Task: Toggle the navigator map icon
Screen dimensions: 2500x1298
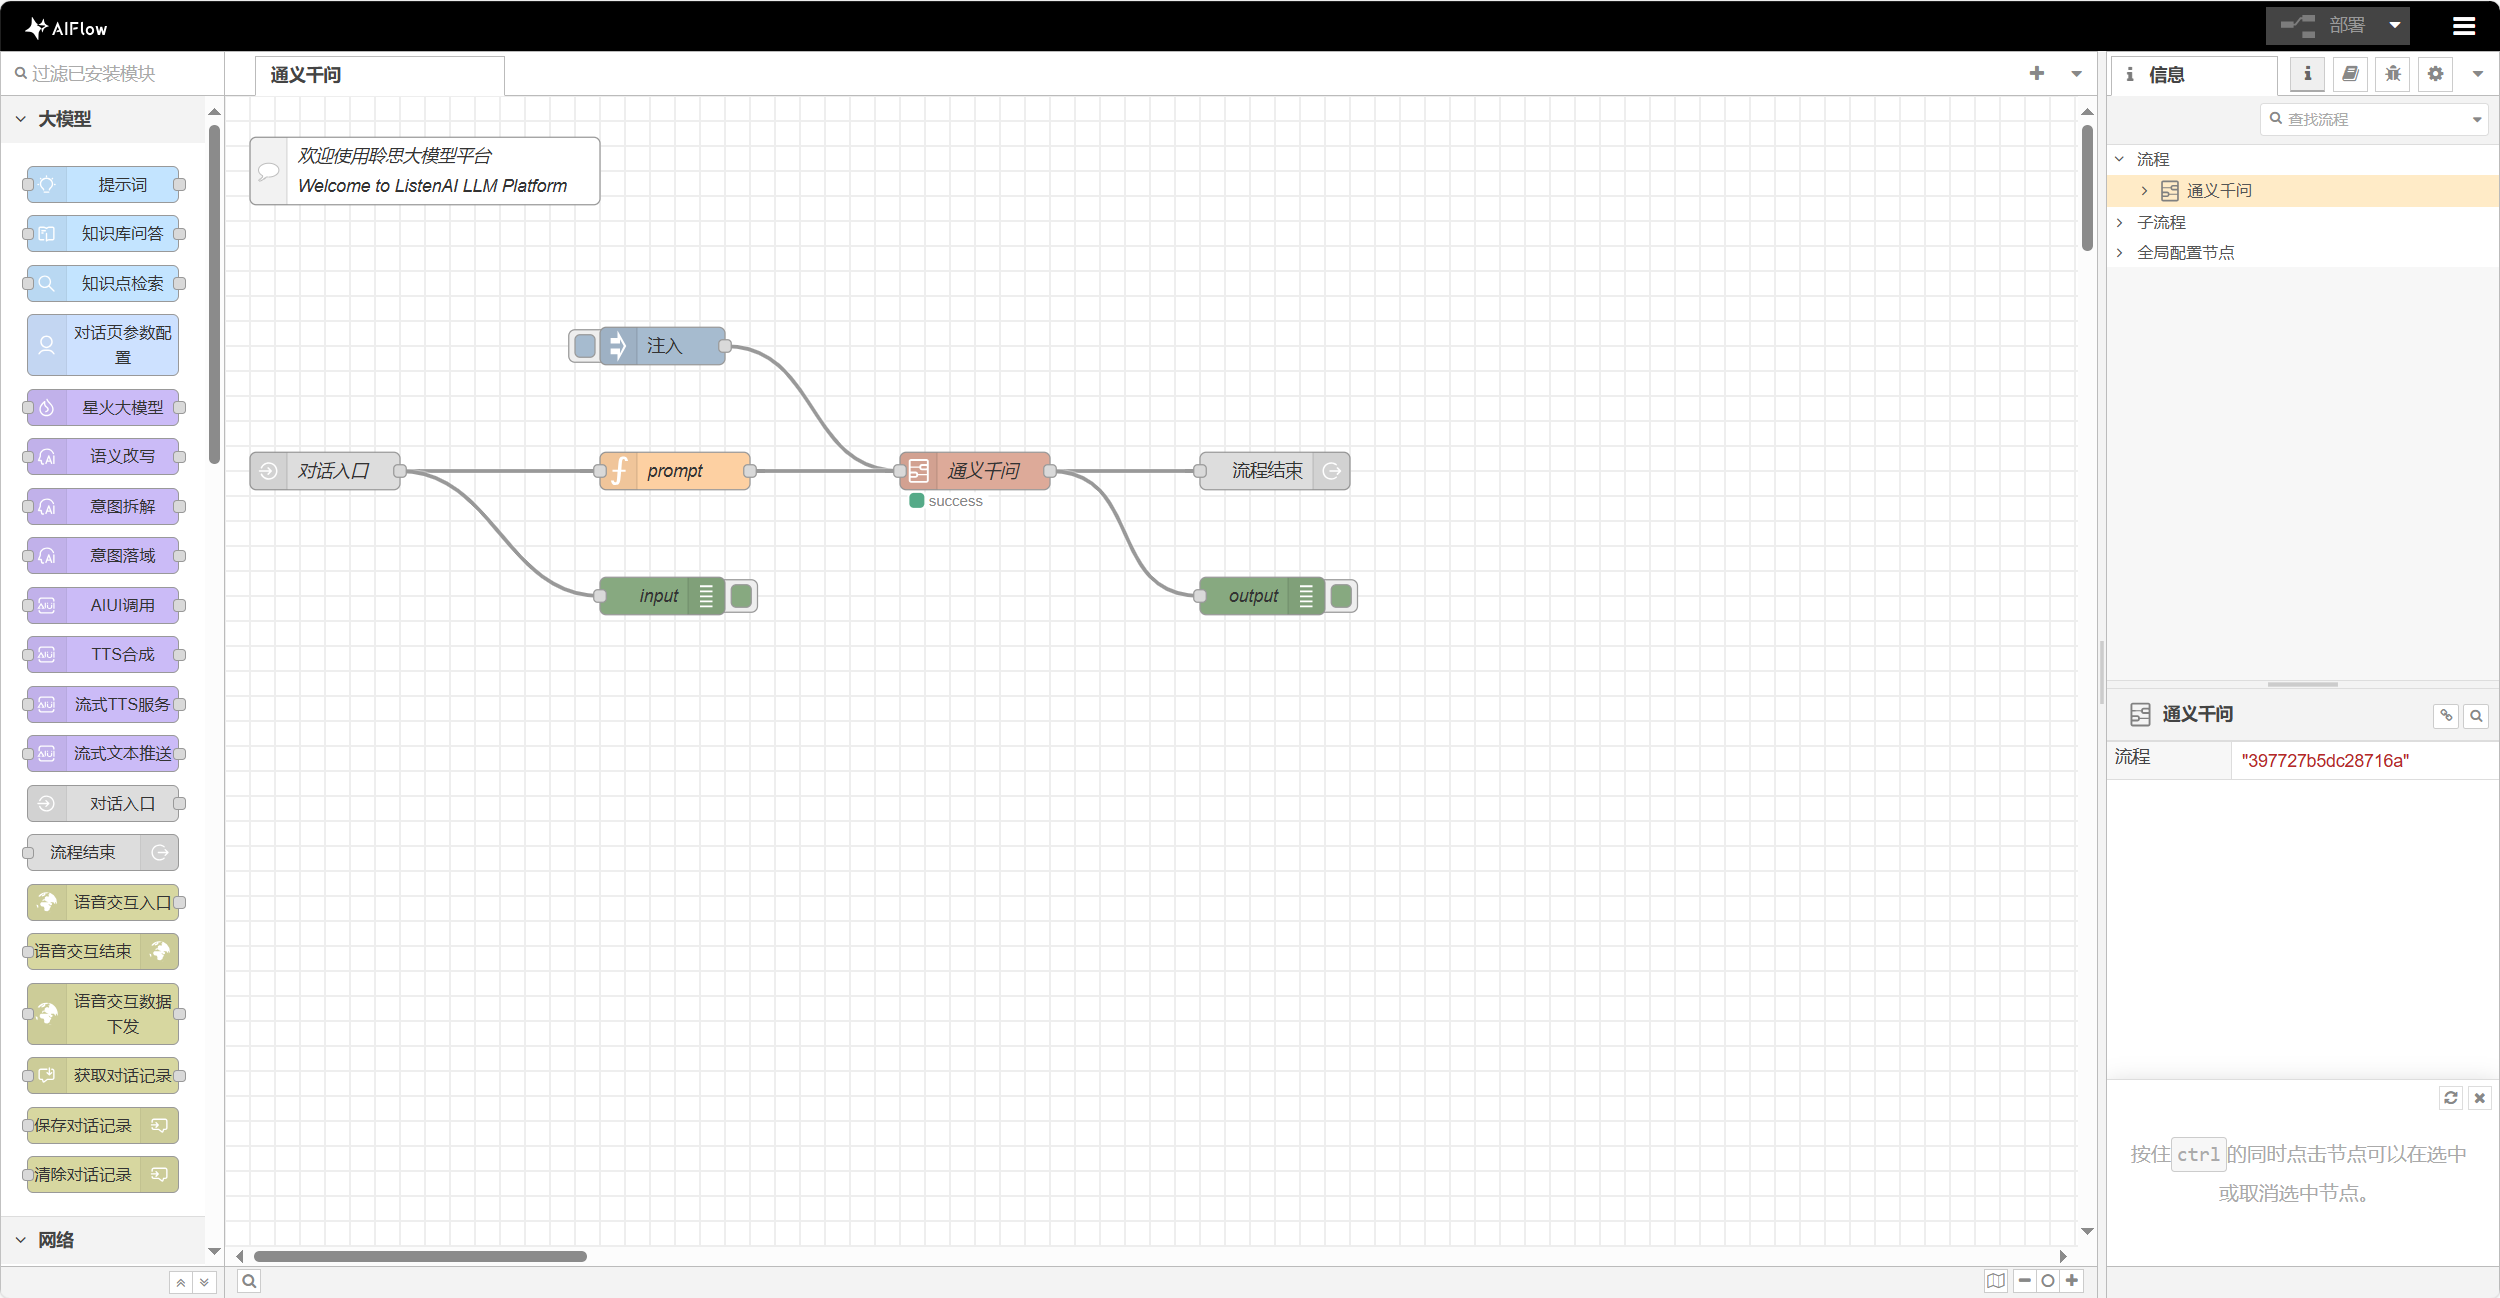Action: click(x=1996, y=1280)
